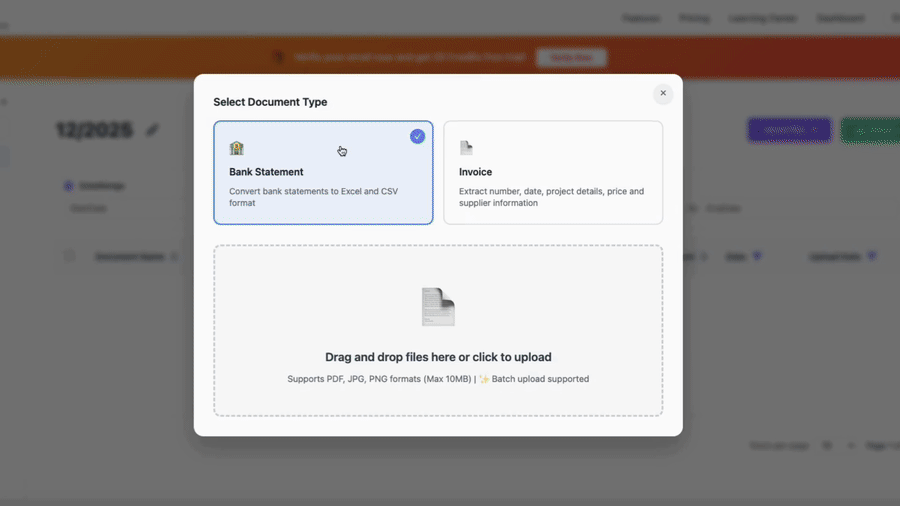Open the Pricing menu item

(x=693, y=18)
